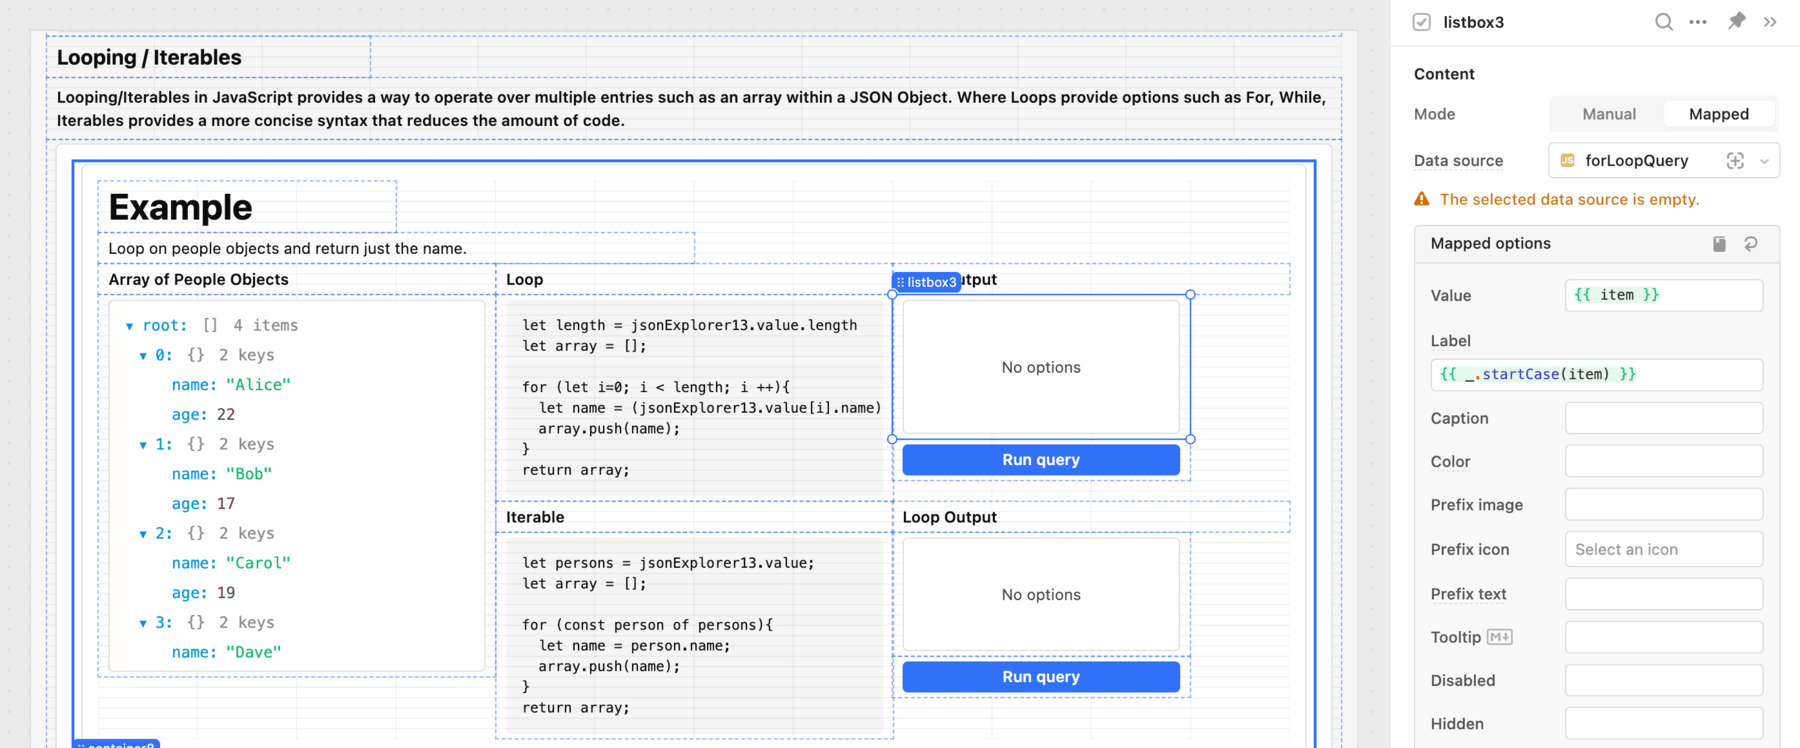
Task: Open the Data source dropdown chevron
Action: (1764, 161)
